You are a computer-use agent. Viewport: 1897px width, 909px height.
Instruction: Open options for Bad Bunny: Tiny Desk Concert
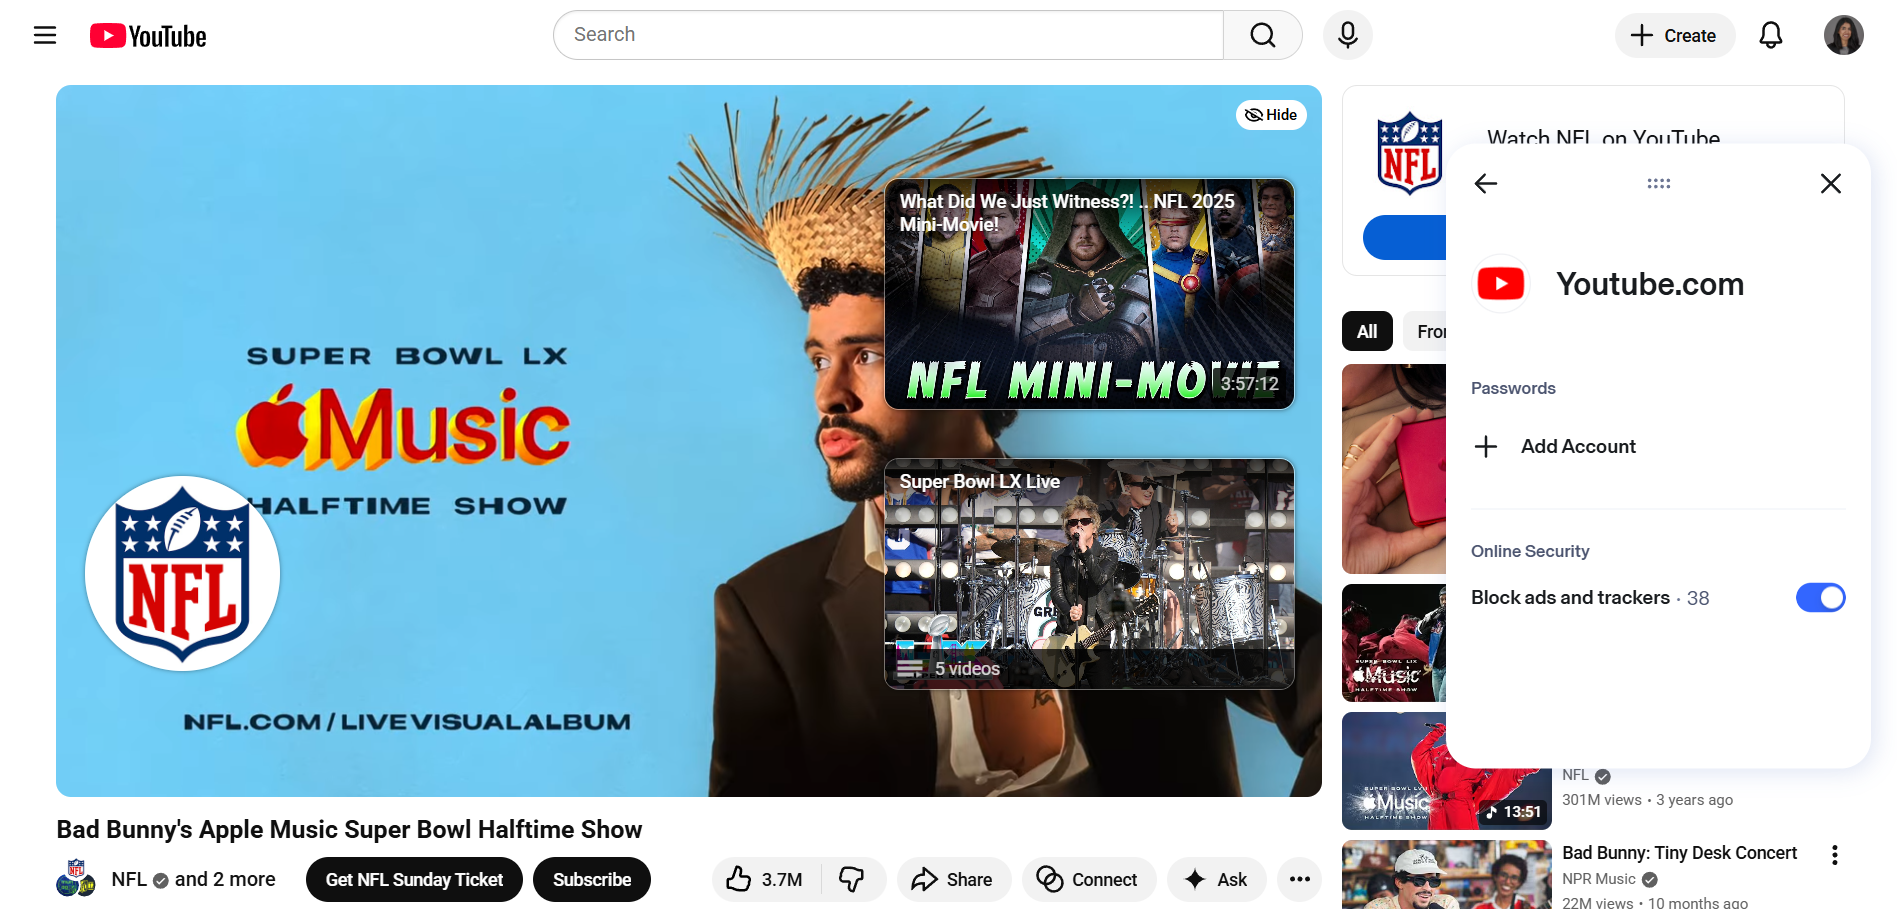(1835, 855)
